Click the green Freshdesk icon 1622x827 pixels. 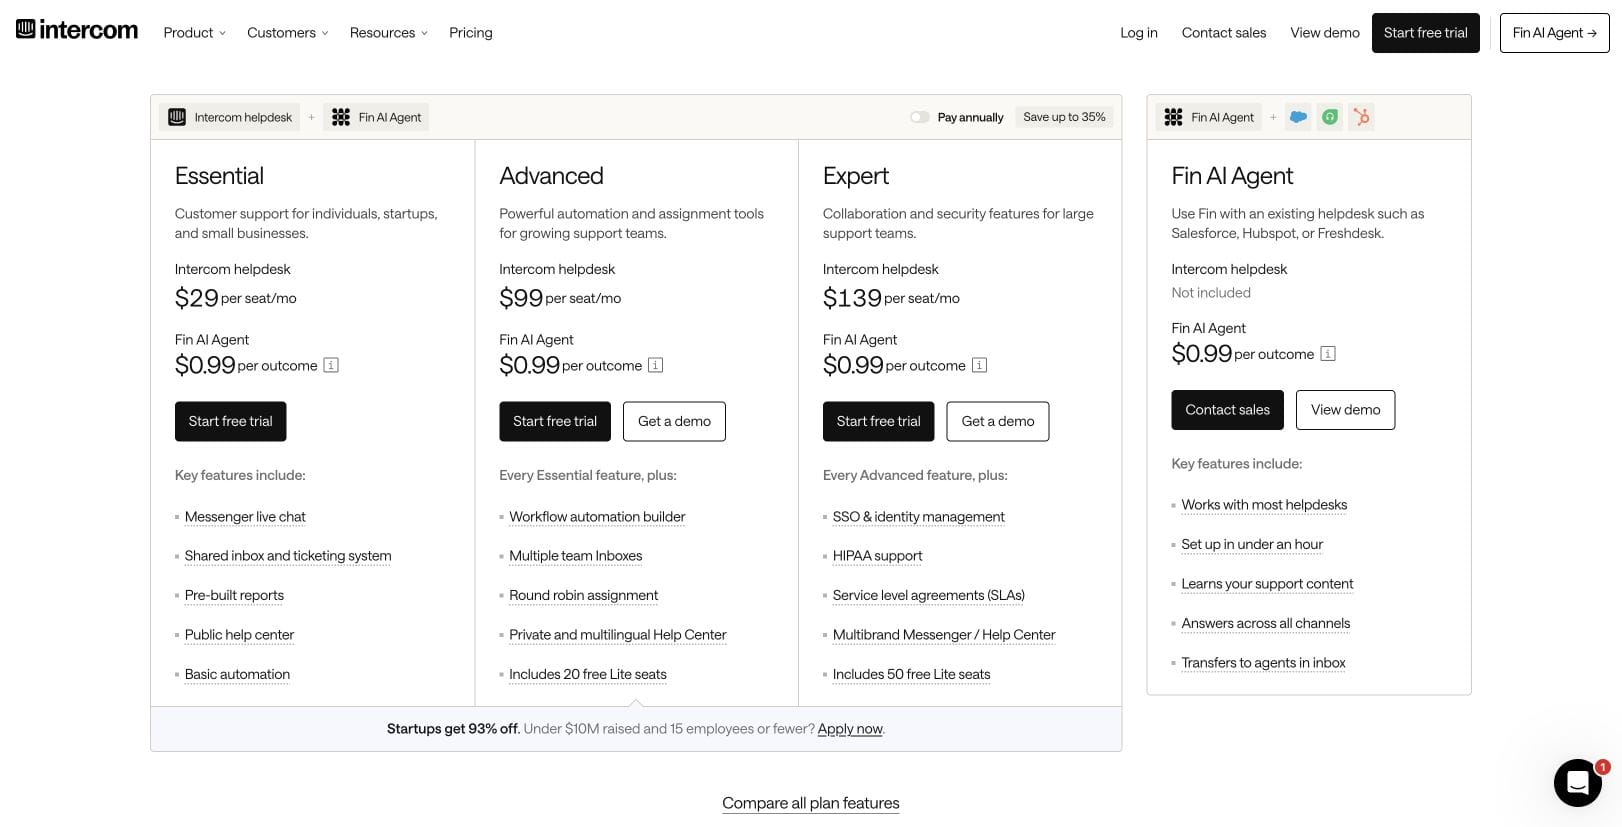(1329, 117)
